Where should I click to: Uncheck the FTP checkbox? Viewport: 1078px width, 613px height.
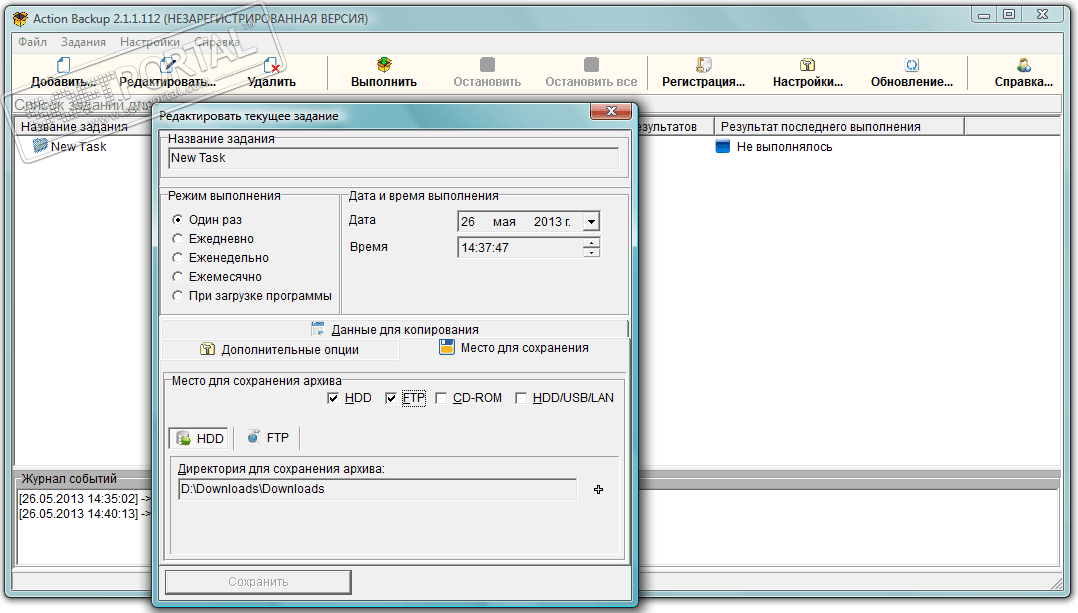coord(390,398)
